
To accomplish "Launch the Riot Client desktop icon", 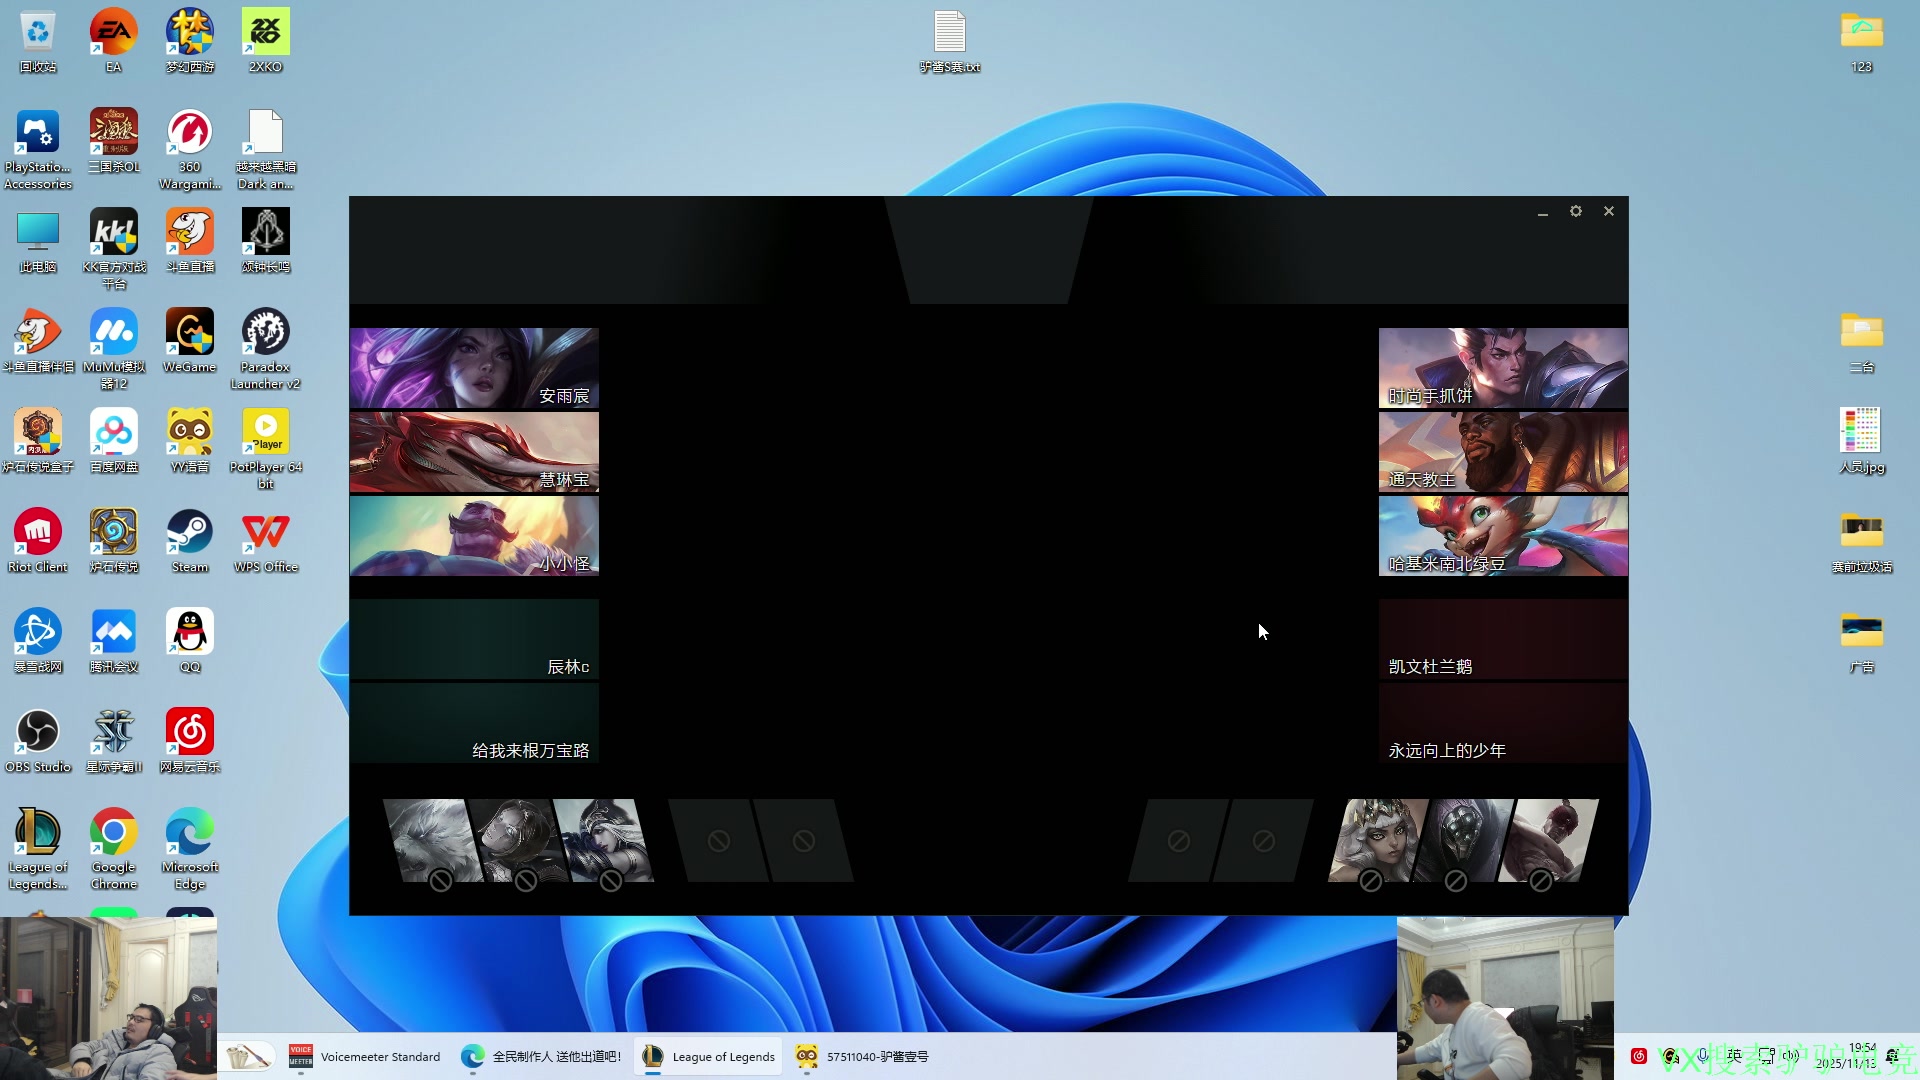I will [38, 533].
